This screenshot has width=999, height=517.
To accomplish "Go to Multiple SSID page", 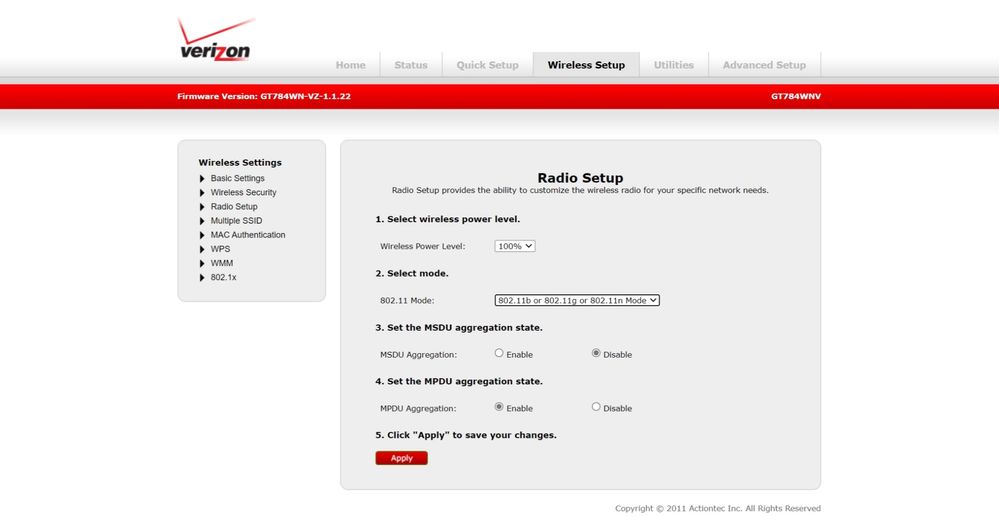I will pos(236,221).
